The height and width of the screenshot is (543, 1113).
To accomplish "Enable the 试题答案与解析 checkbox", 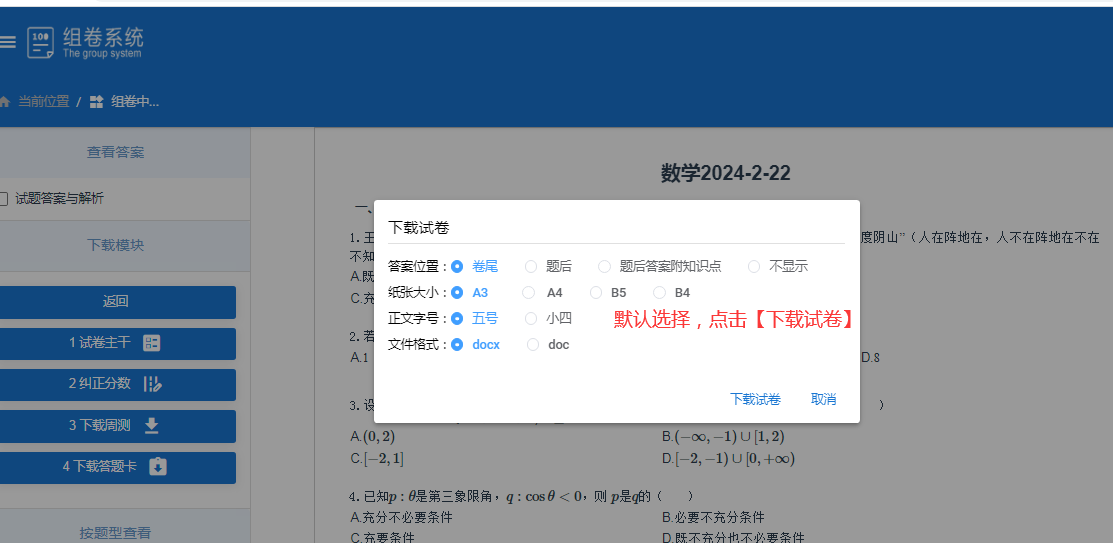I will pos(4,199).
